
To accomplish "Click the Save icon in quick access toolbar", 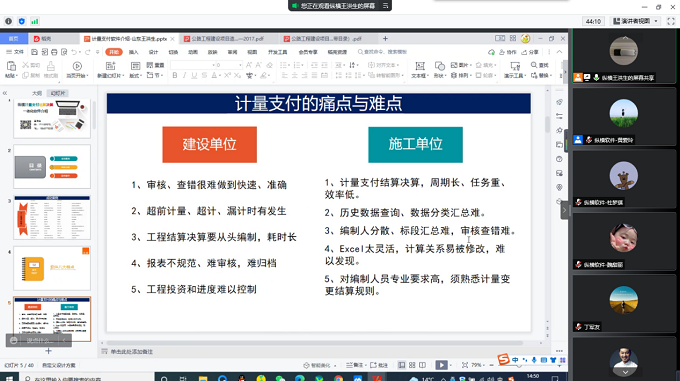I will 34,52.
